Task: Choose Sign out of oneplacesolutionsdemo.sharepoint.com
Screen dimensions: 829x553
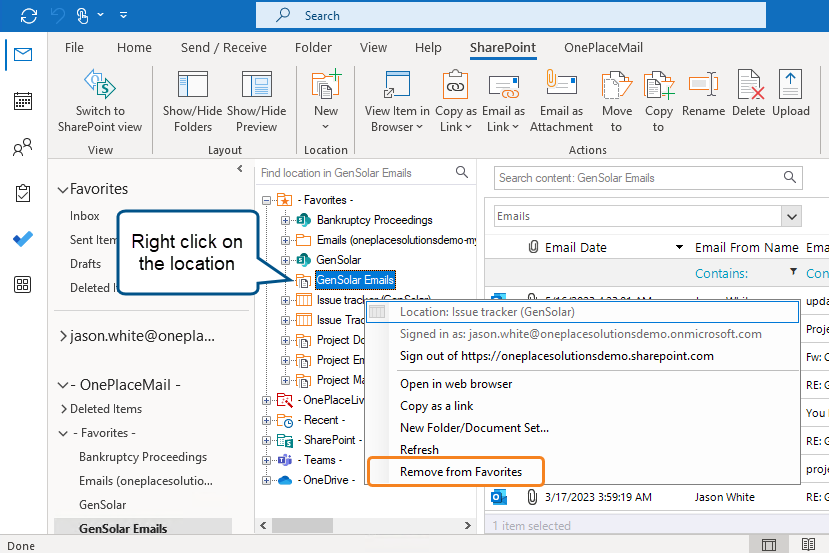Action: [557, 356]
